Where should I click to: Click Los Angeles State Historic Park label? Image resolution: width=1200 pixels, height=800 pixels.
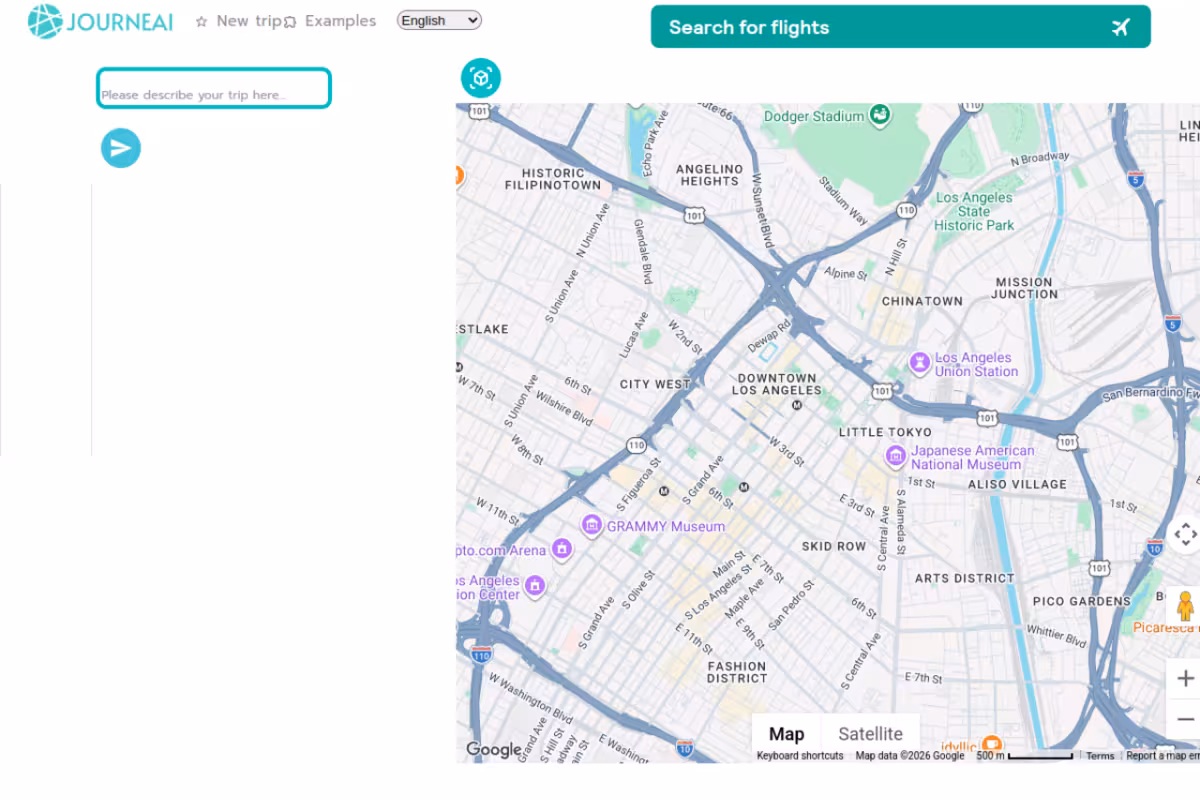(974, 212)
